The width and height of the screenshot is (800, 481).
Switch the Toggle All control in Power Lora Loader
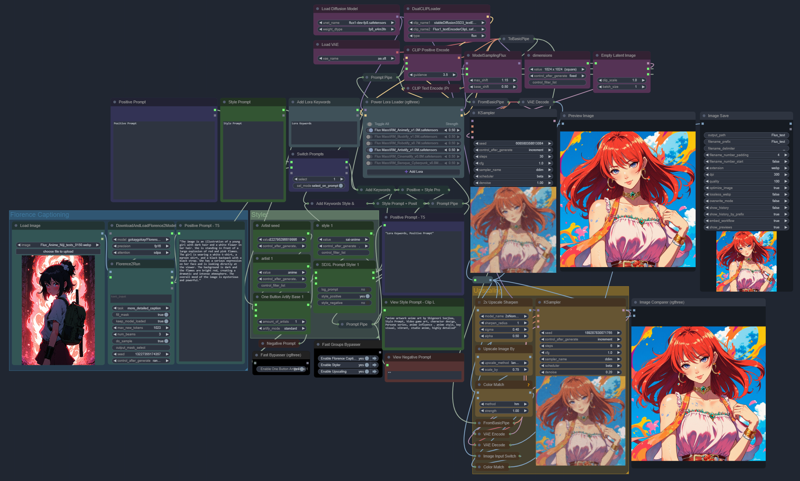click(370, 124)
